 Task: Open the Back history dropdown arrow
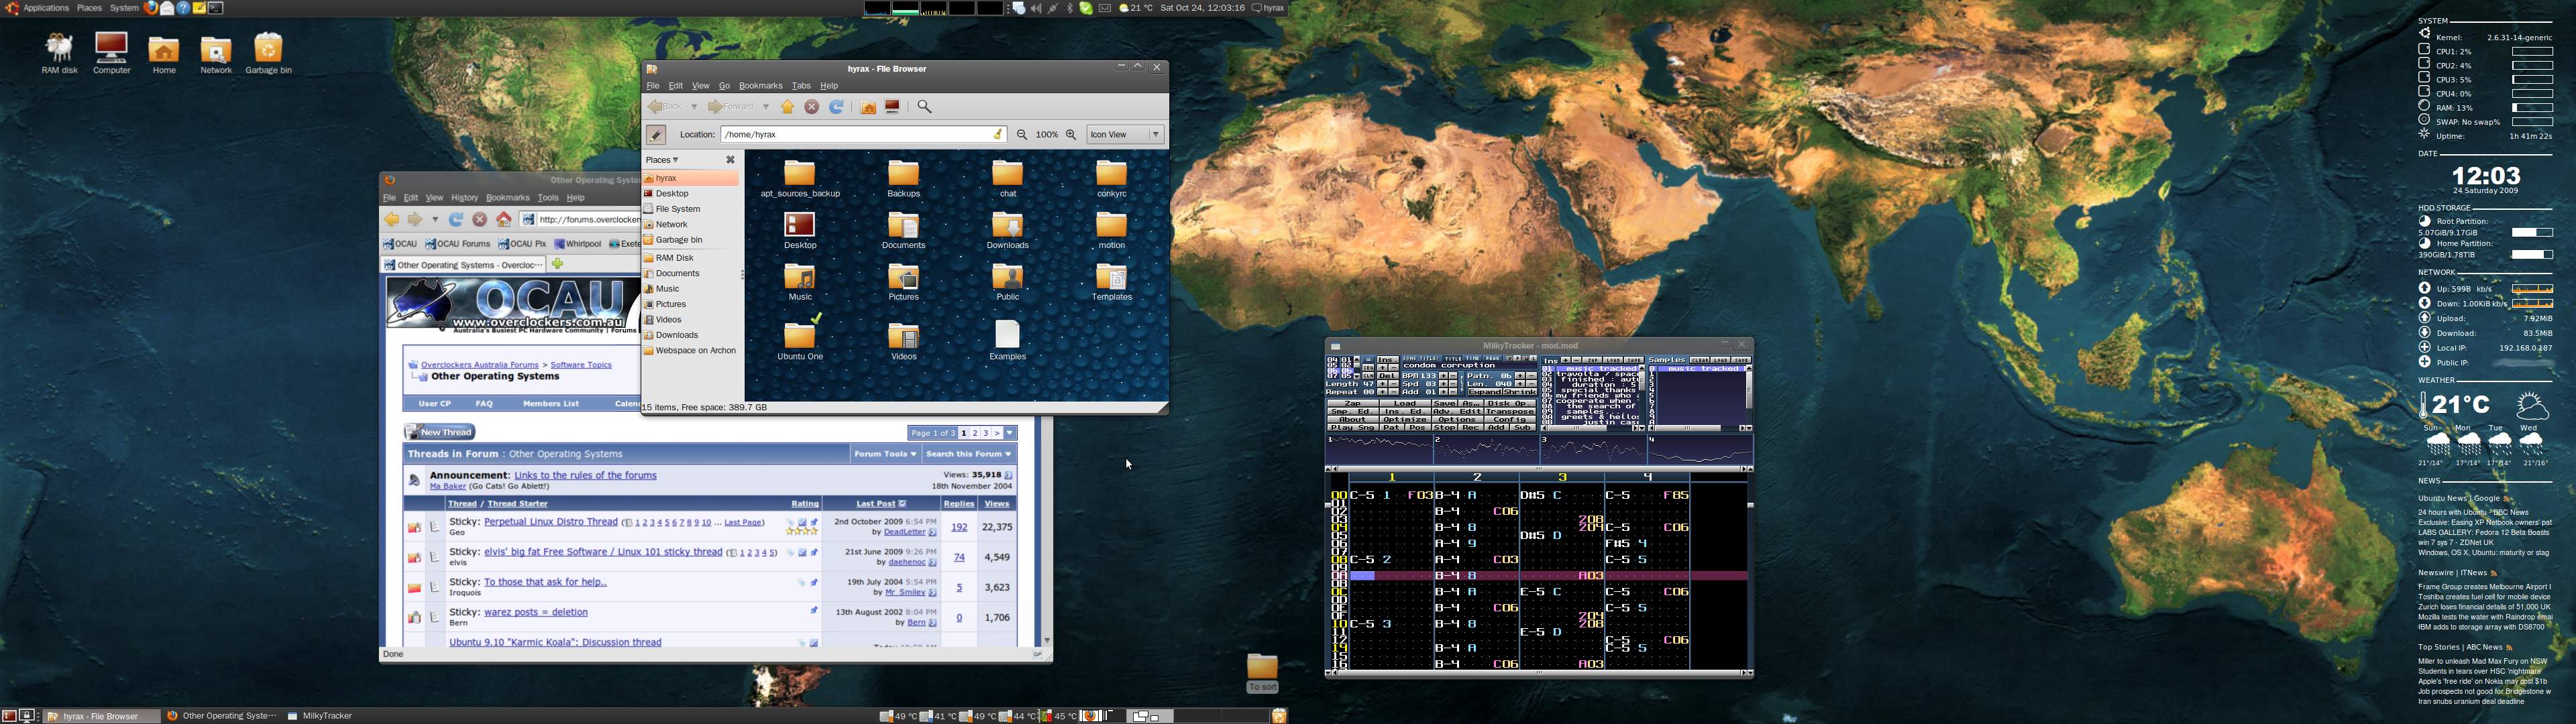click(x=694, y=107)
